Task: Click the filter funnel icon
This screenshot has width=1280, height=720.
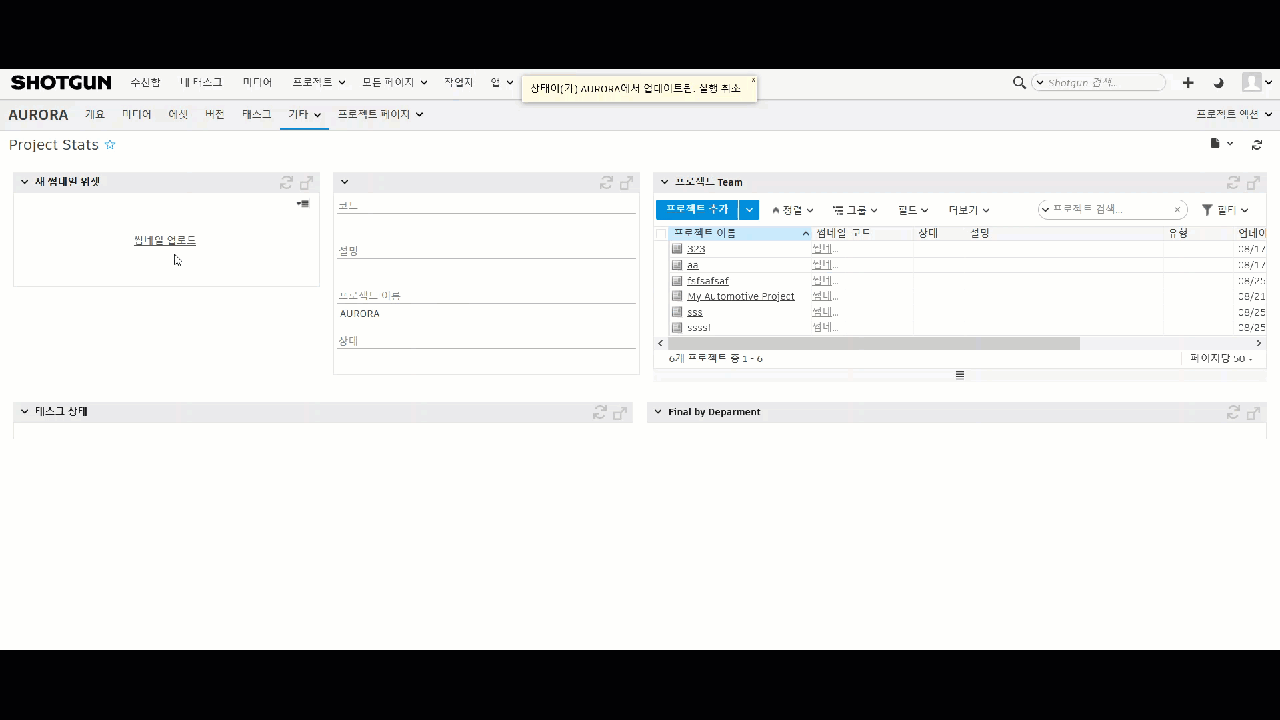Action: pyautogui.click(x=1207, y=210)
